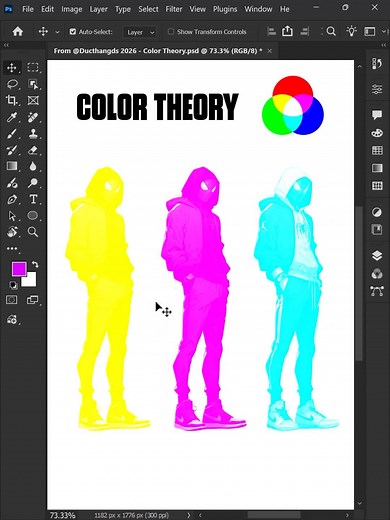Open the Edit menu

click(47, 9)
